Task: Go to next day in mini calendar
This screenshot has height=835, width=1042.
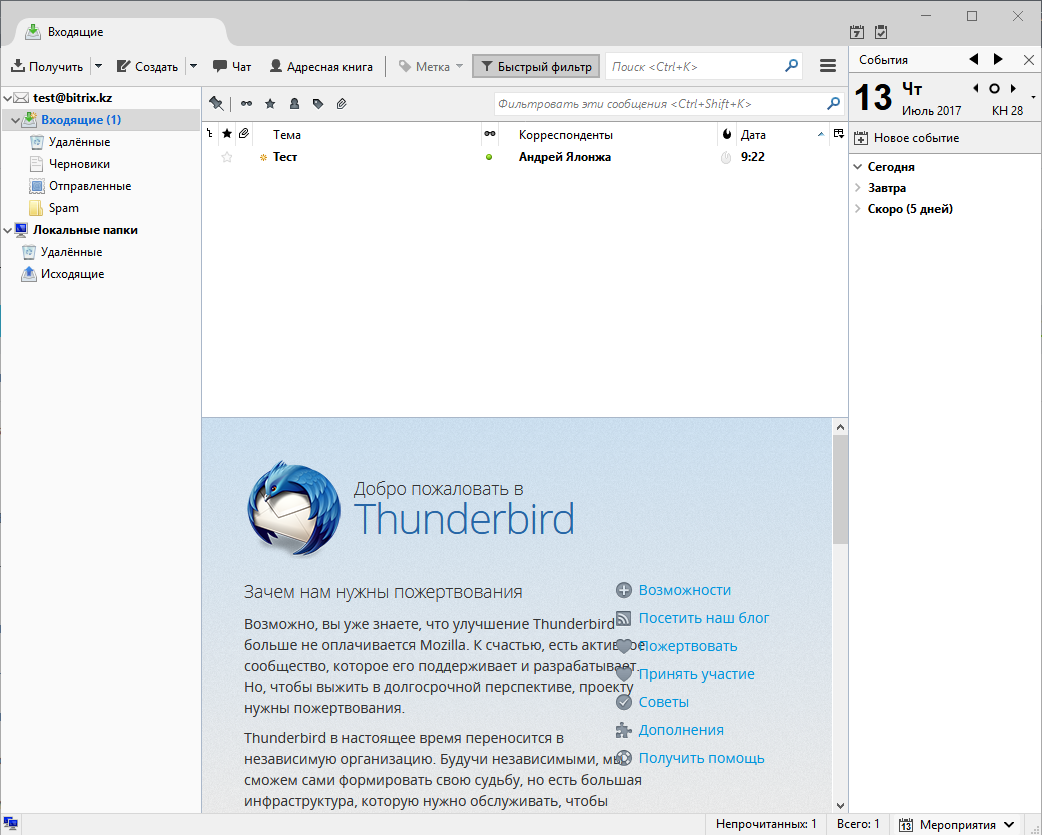Action: click(1013, 88)
